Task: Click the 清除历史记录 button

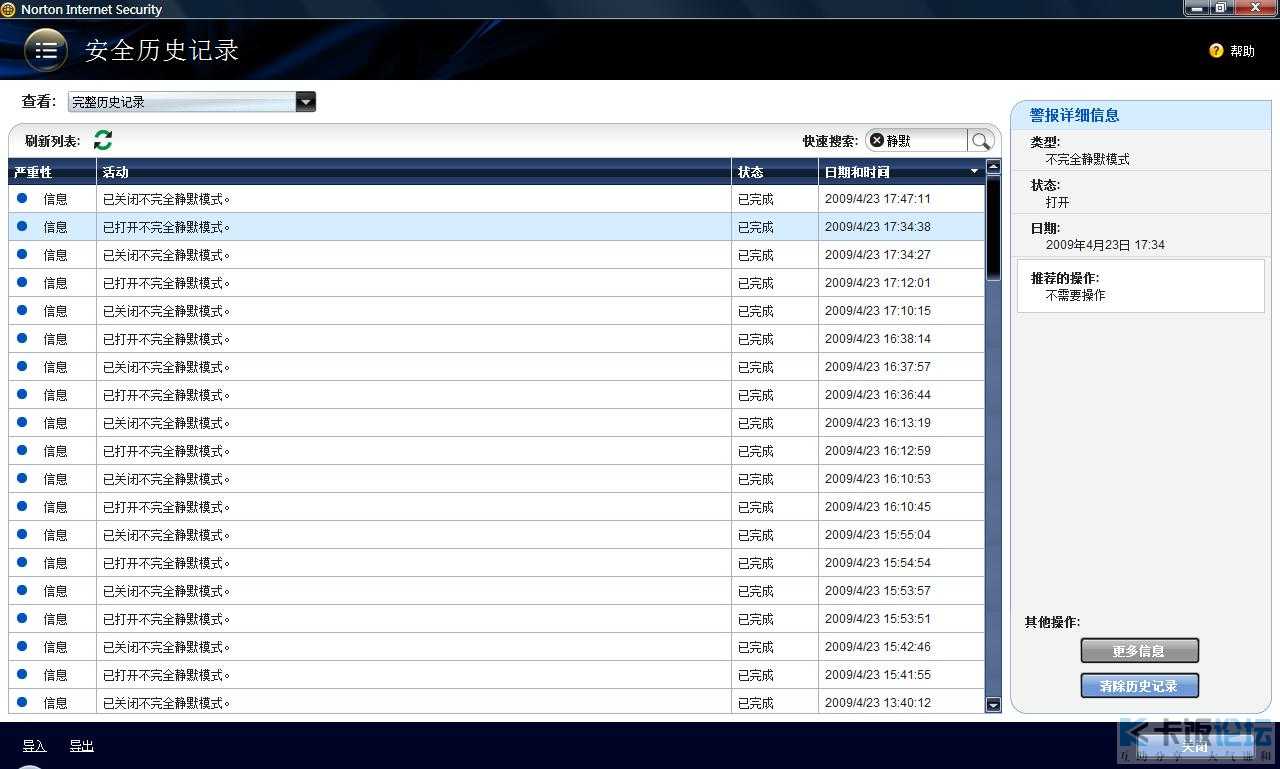Action: [x=1139, y=686]
